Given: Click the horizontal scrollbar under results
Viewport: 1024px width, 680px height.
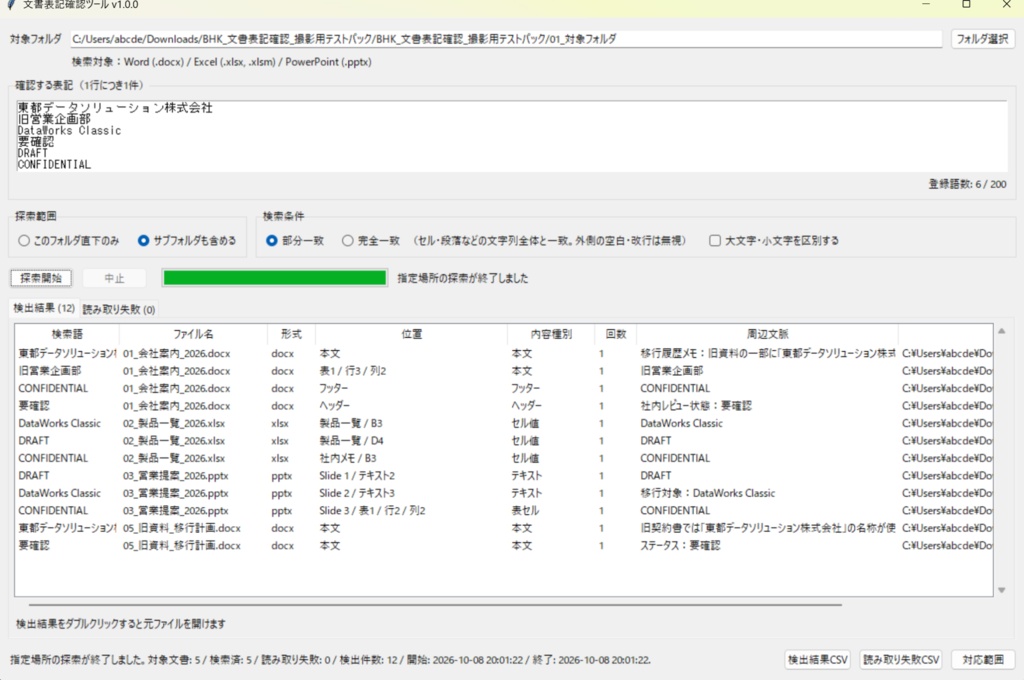Looking at the screenshot, I should pyautogui.click(x=435, y=605).
